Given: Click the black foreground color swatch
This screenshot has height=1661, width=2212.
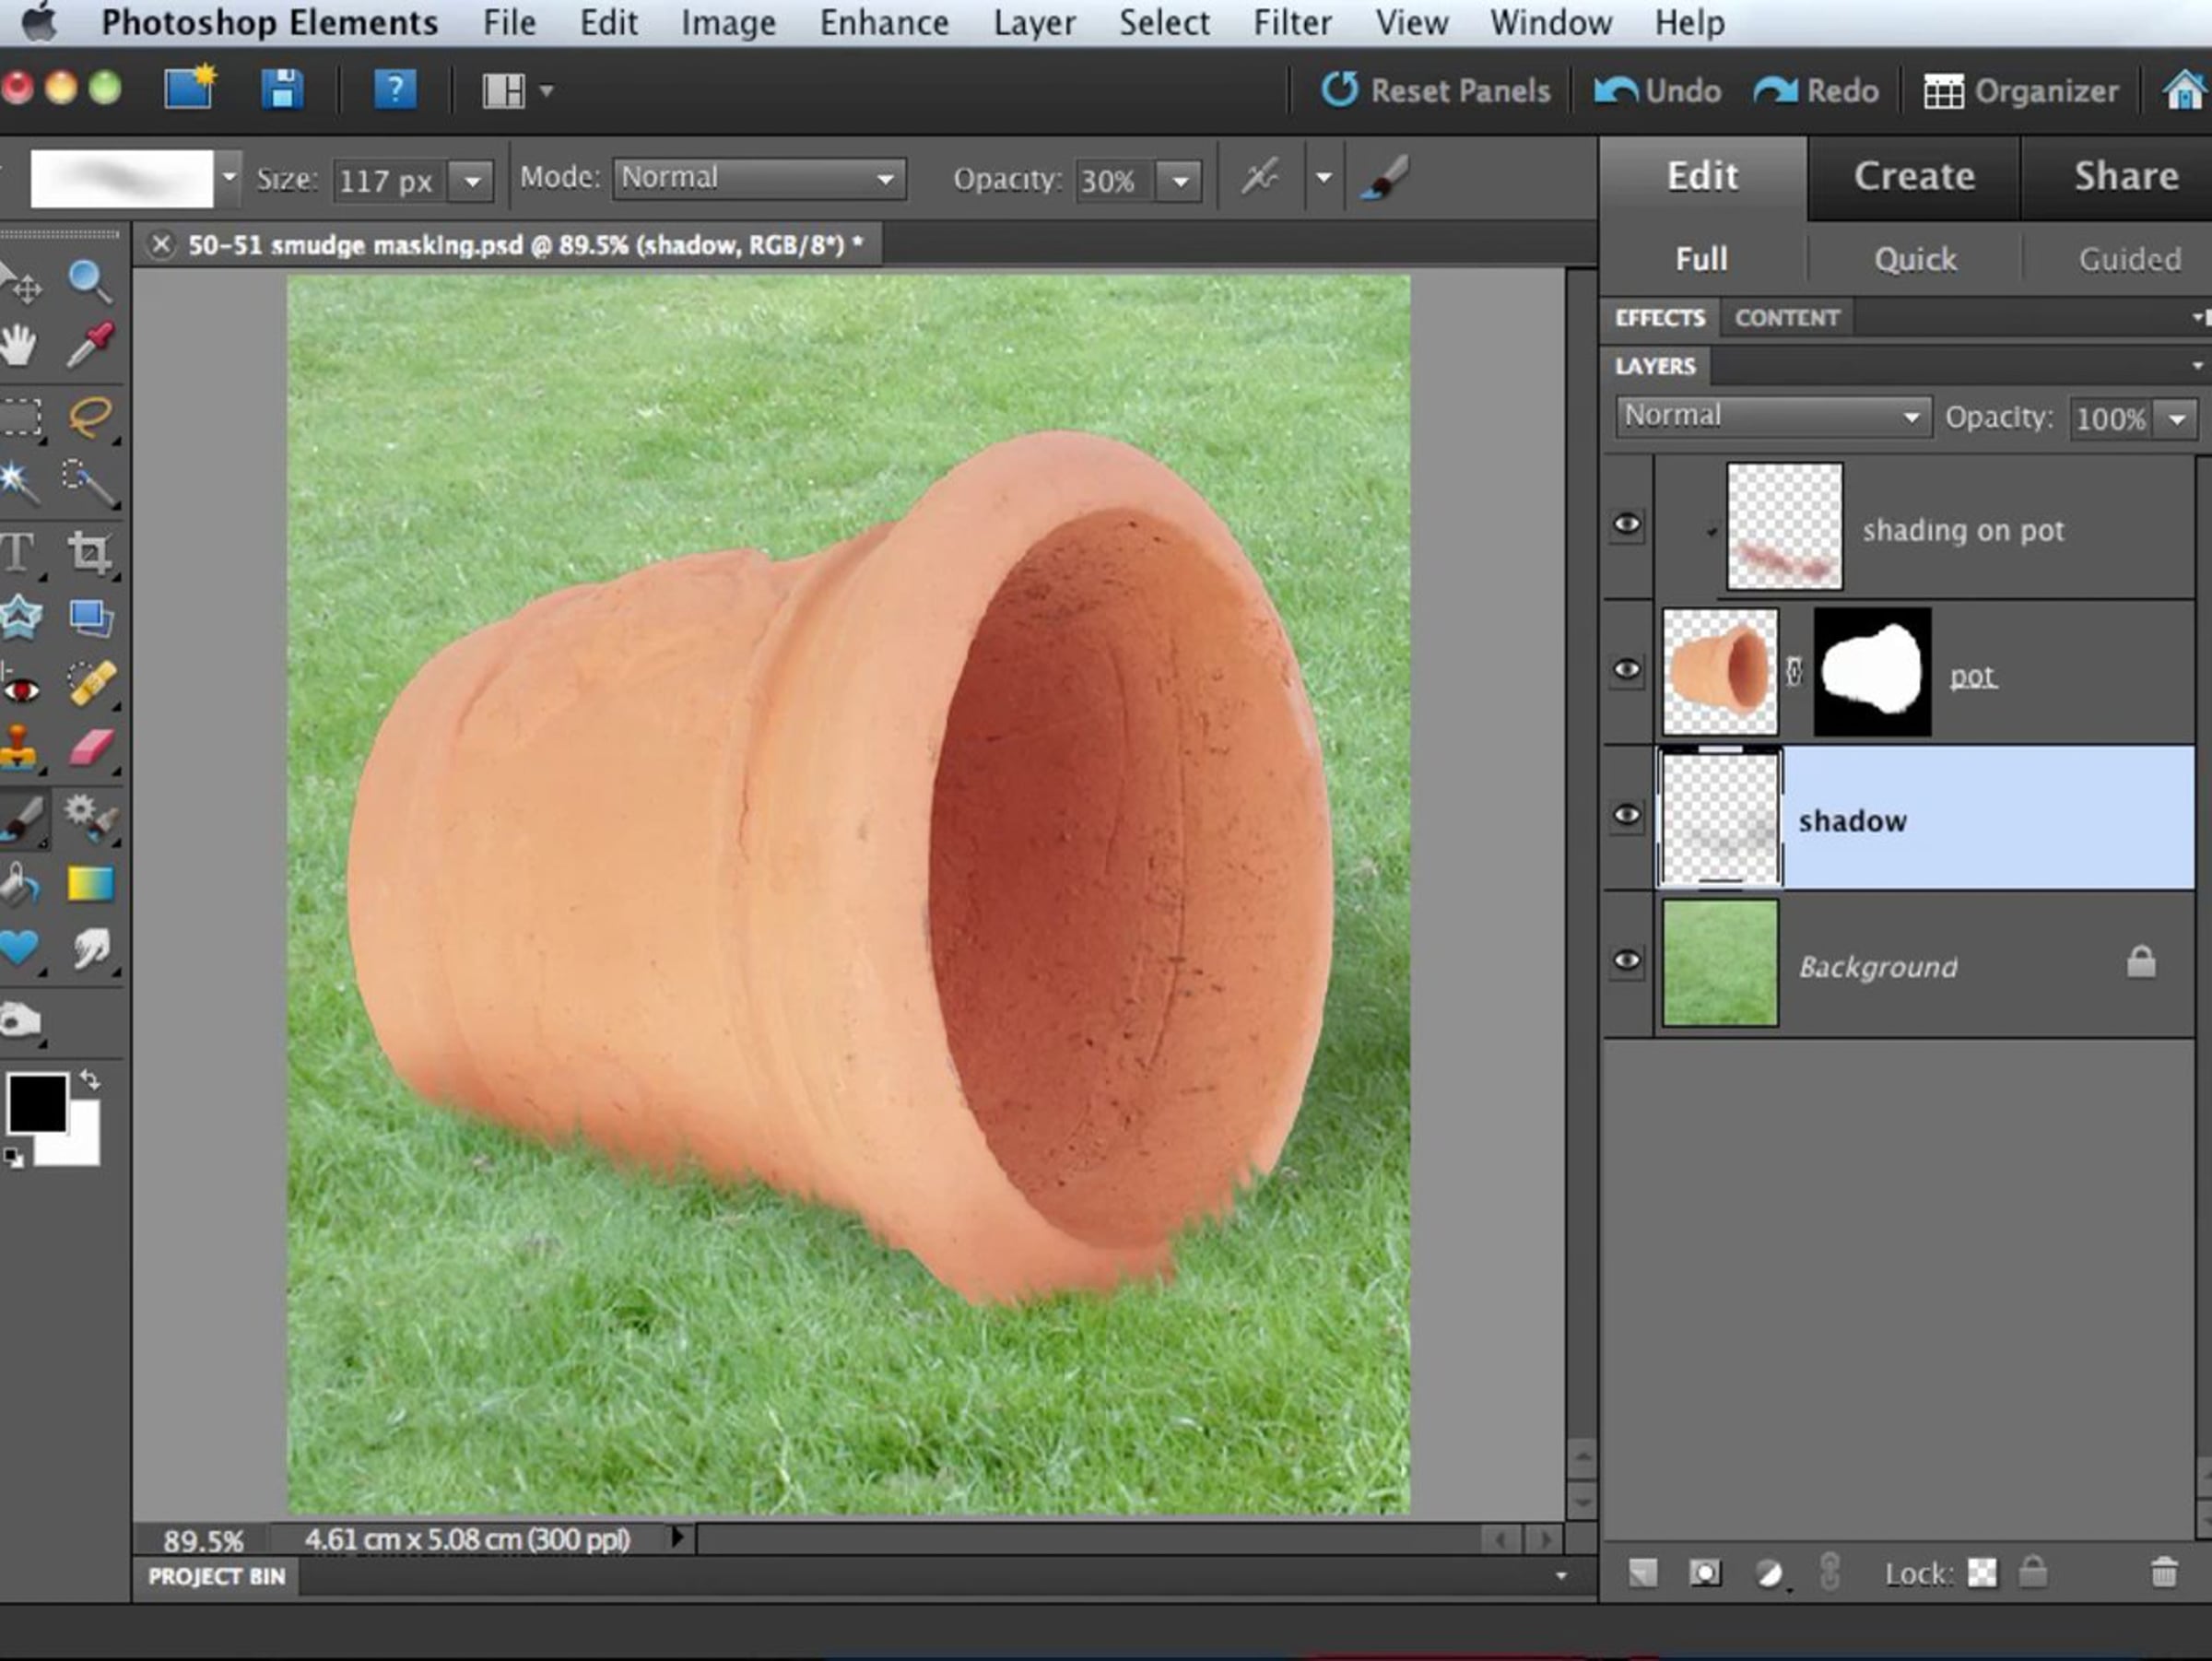Looking at the screenshot, I should pos(36,1102).
